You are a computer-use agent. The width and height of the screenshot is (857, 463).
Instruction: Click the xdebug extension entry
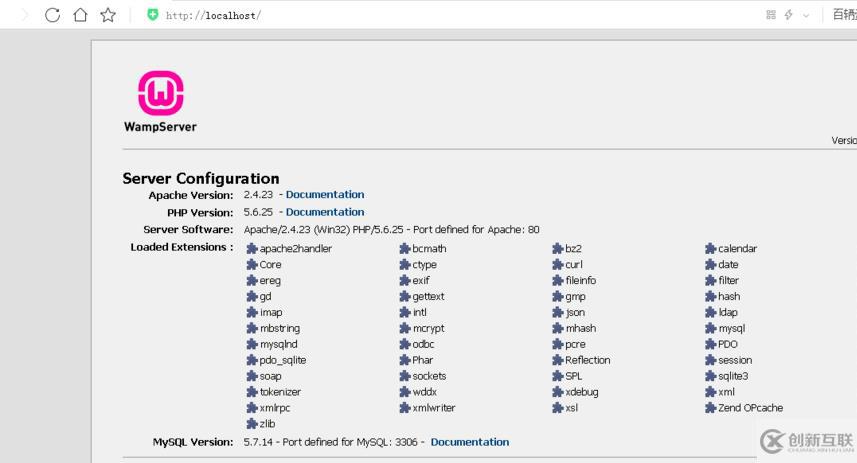tap(581, 392)
